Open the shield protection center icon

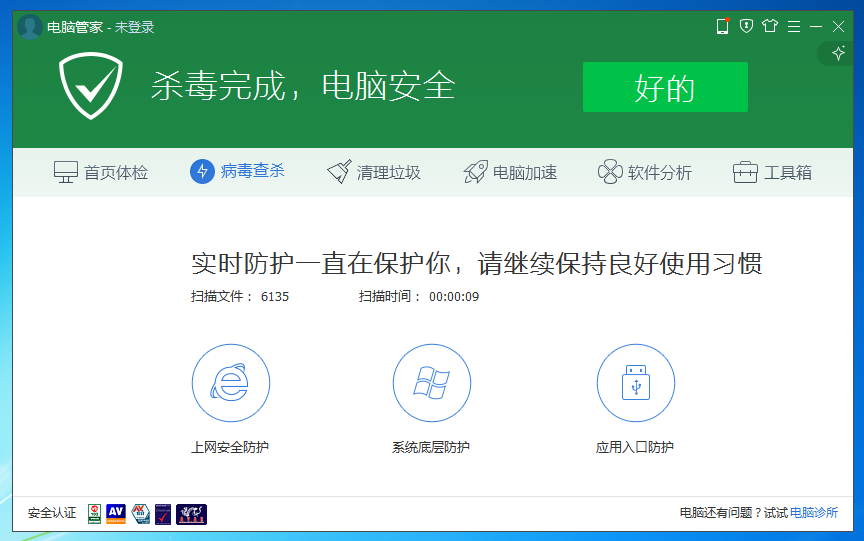[x=746, y=26]
